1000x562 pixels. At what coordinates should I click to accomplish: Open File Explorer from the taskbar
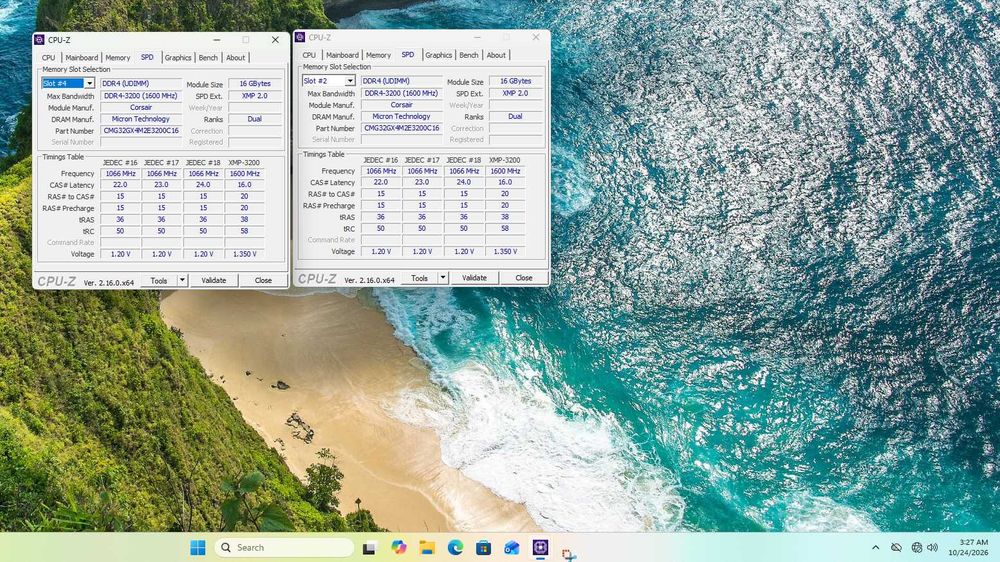click(x=427, y=547)
